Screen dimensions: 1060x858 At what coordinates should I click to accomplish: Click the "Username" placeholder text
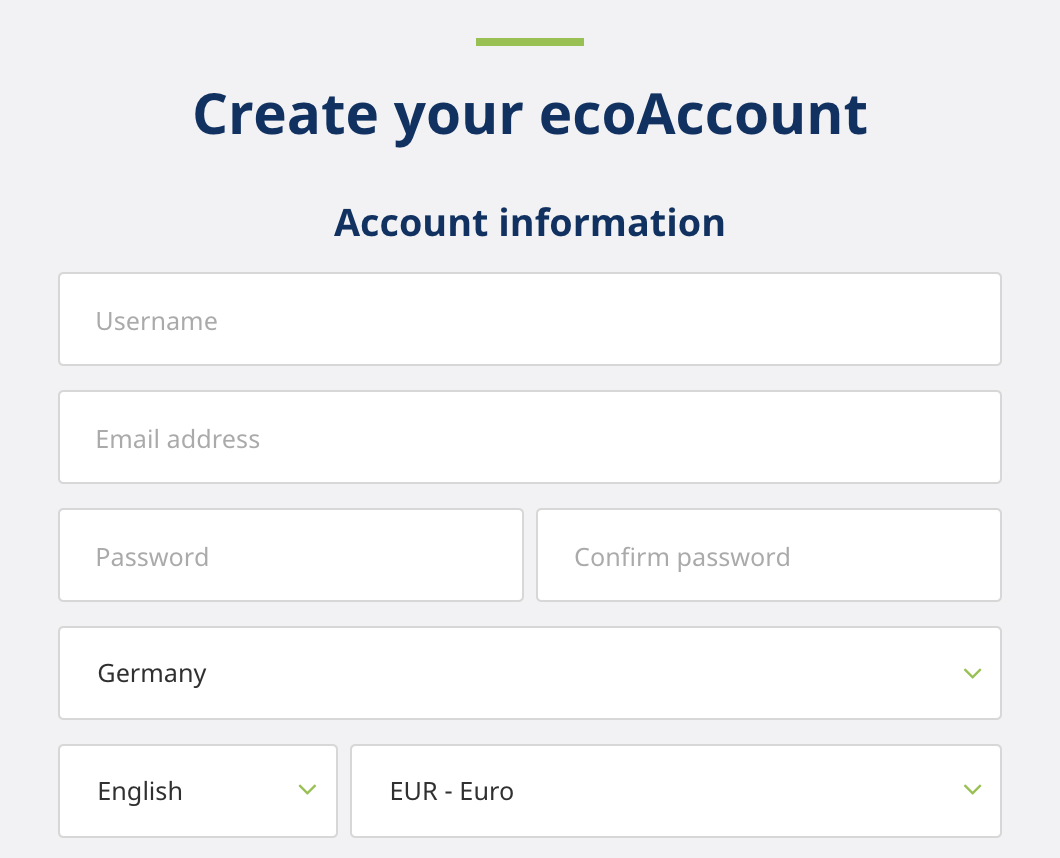pyautogui.click(x=157, y=321)
